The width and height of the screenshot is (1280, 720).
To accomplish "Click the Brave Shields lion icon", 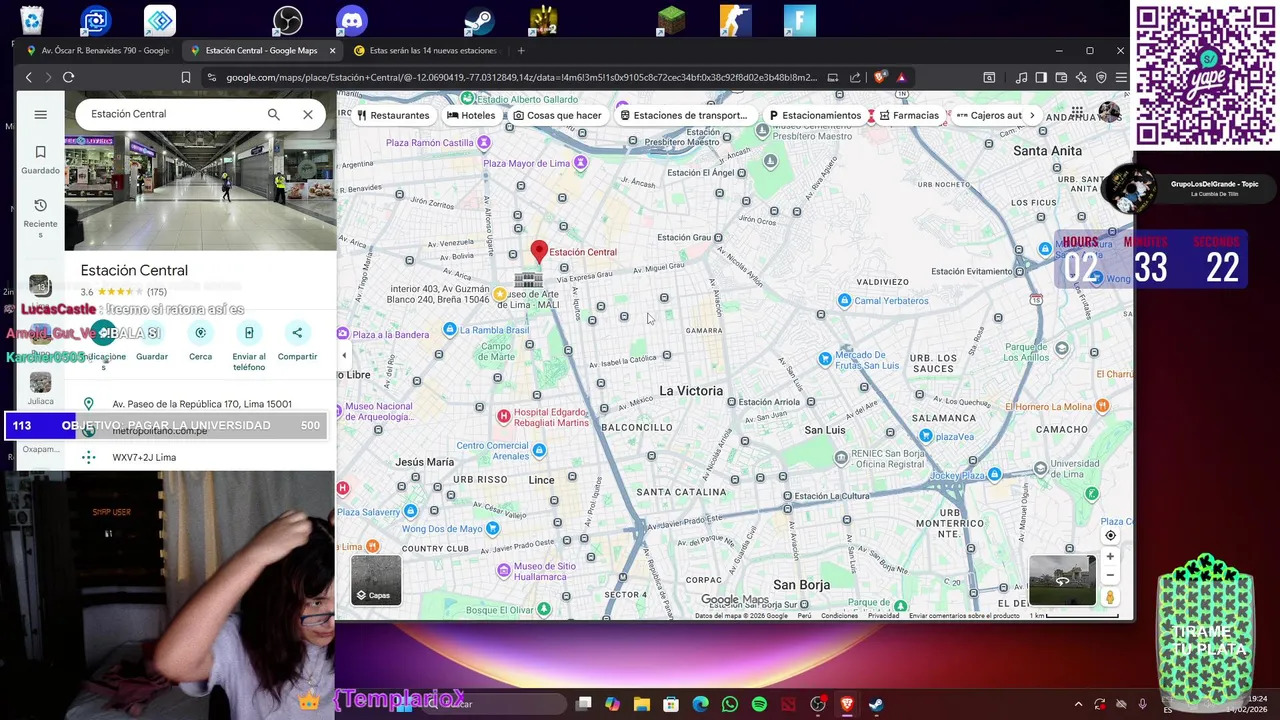I will click(880, 77).
